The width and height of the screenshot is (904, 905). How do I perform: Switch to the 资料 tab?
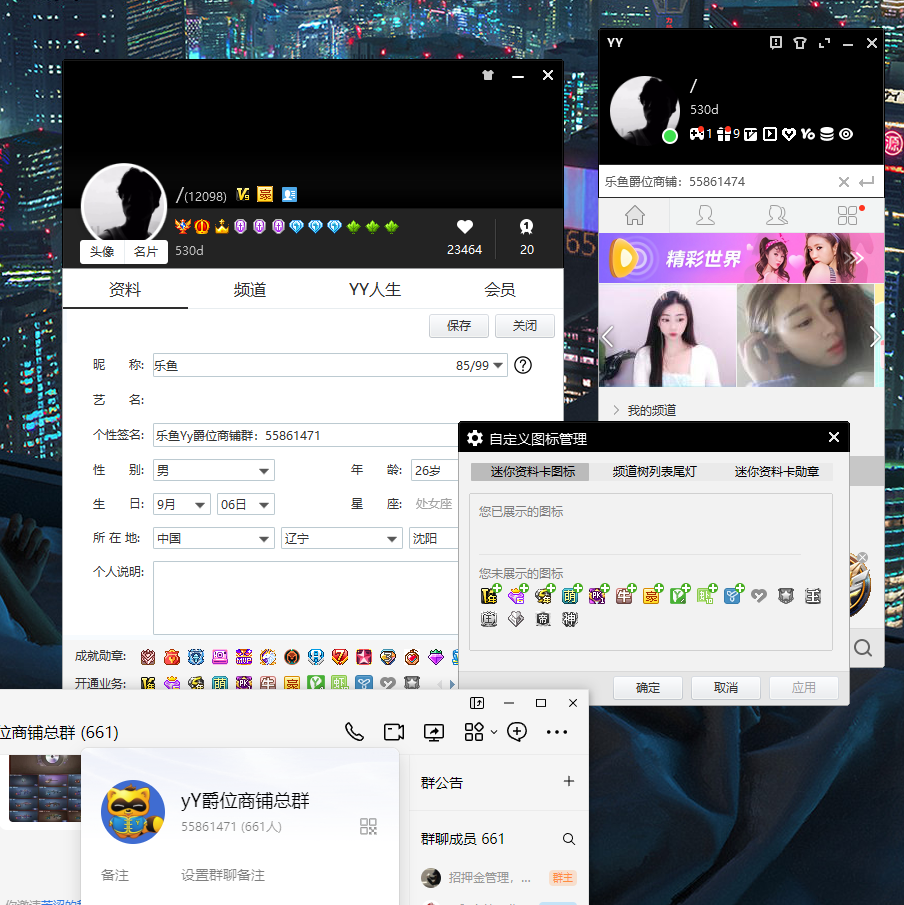click(x=125, y=290)
